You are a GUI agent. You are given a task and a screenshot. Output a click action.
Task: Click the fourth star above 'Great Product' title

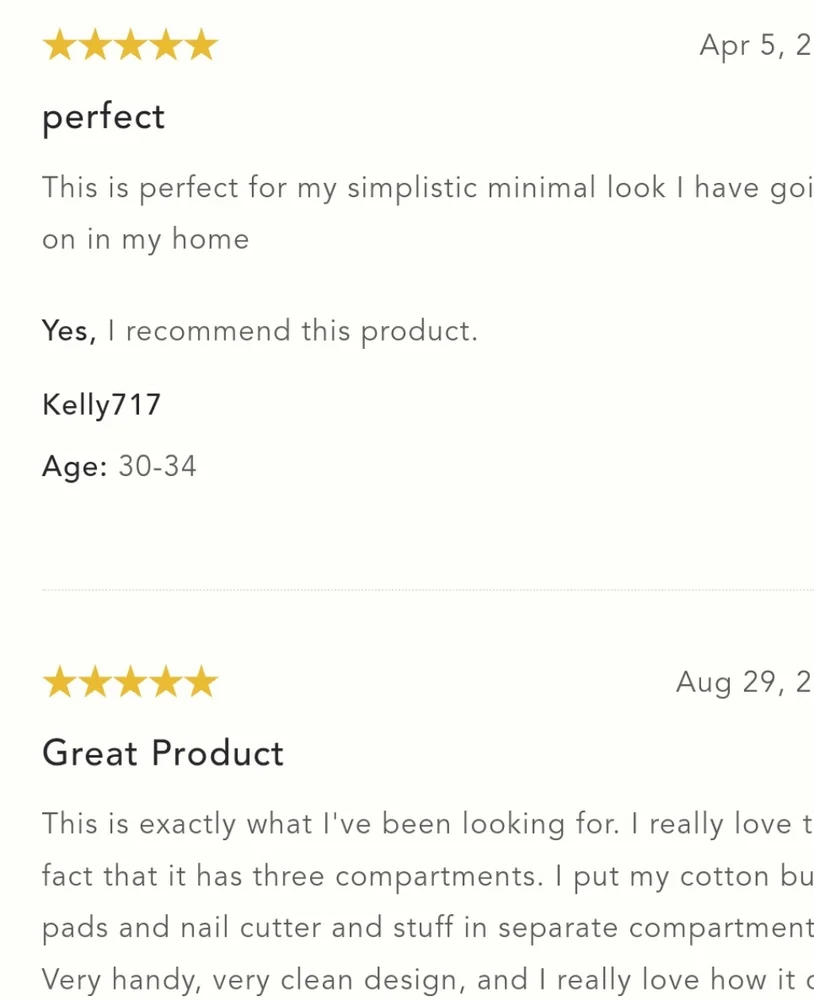tap(166, 682)
